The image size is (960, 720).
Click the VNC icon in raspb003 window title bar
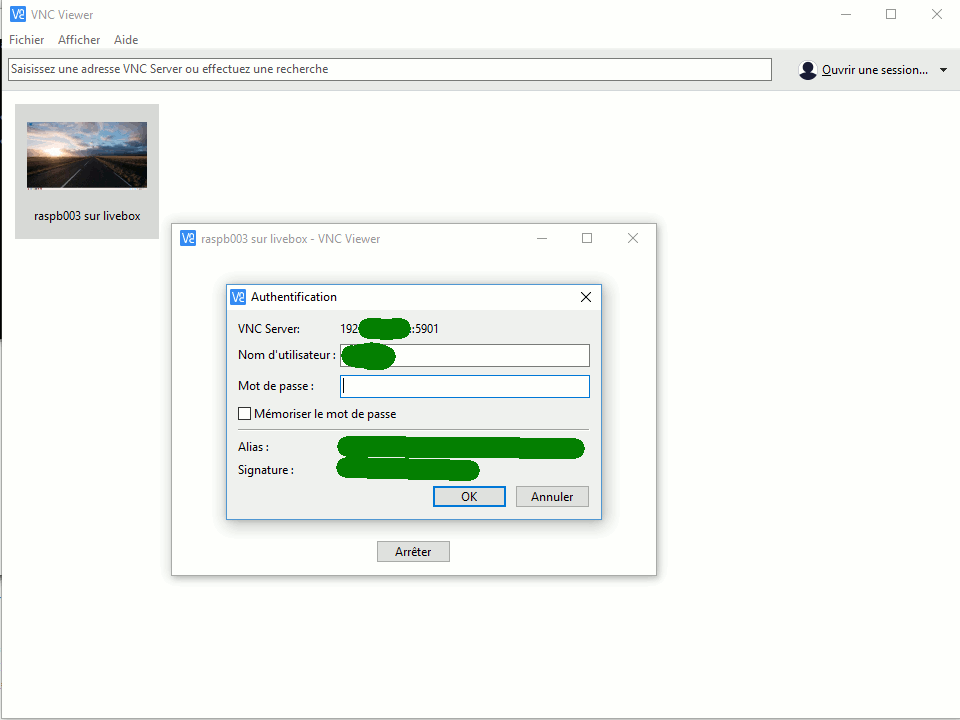coord(188,238)
